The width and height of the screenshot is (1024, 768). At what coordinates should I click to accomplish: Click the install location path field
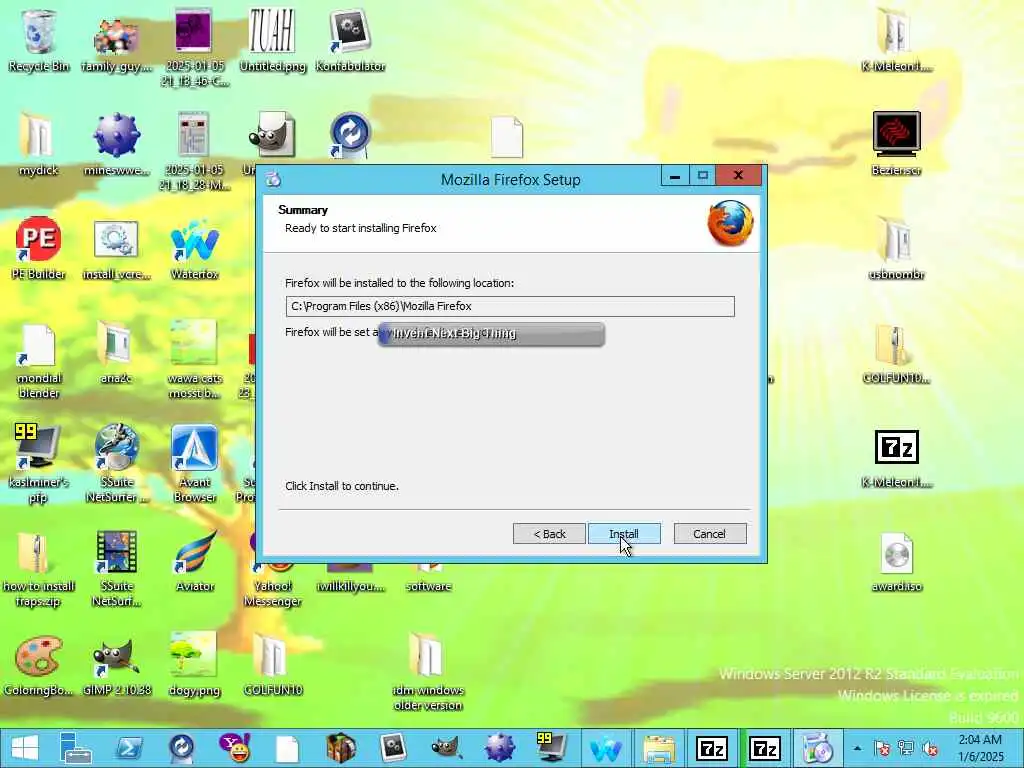[x=509, y=306]
